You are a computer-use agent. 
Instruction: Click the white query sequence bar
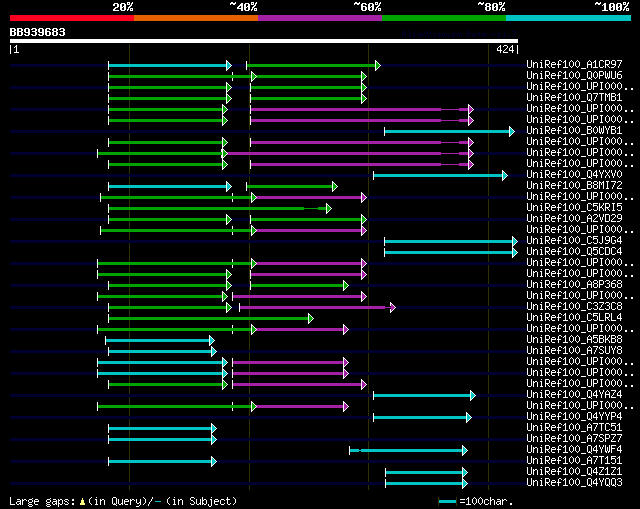click(x=264, y=41)
